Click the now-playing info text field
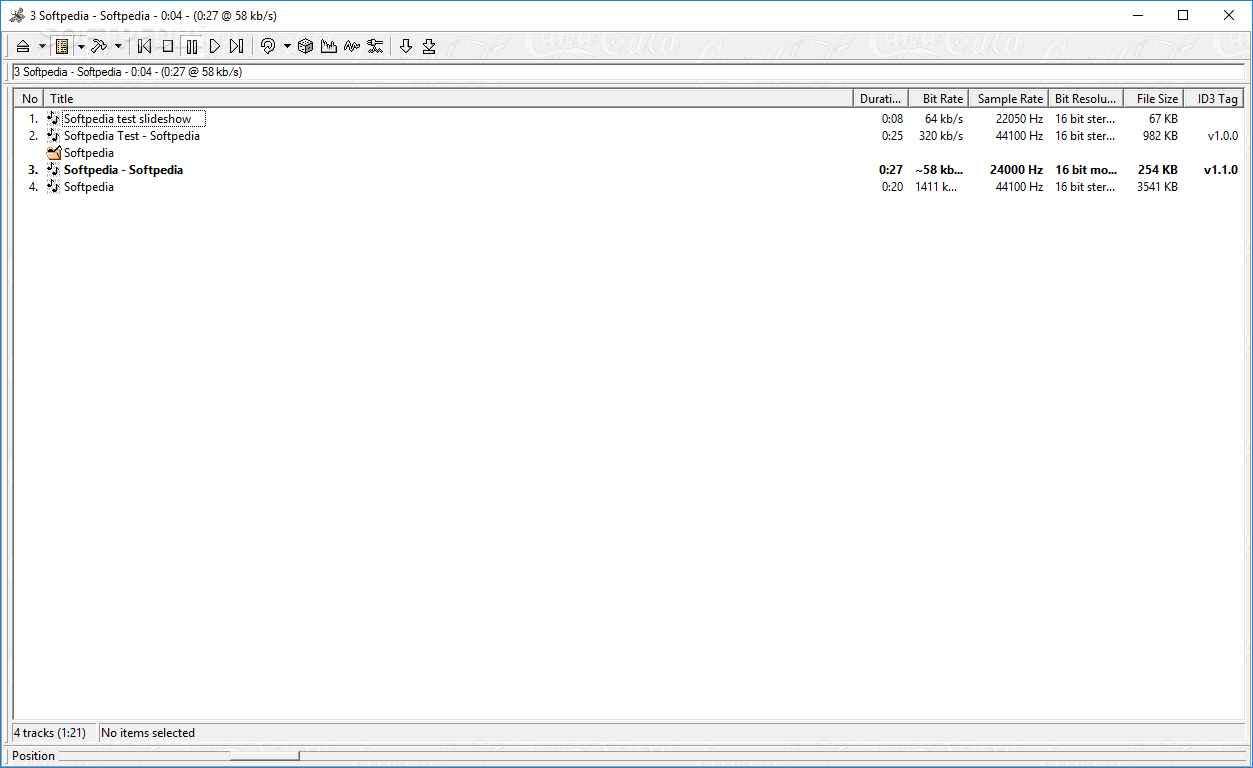The width and height of the screenshot is (1253, 768). click(627, 72)
